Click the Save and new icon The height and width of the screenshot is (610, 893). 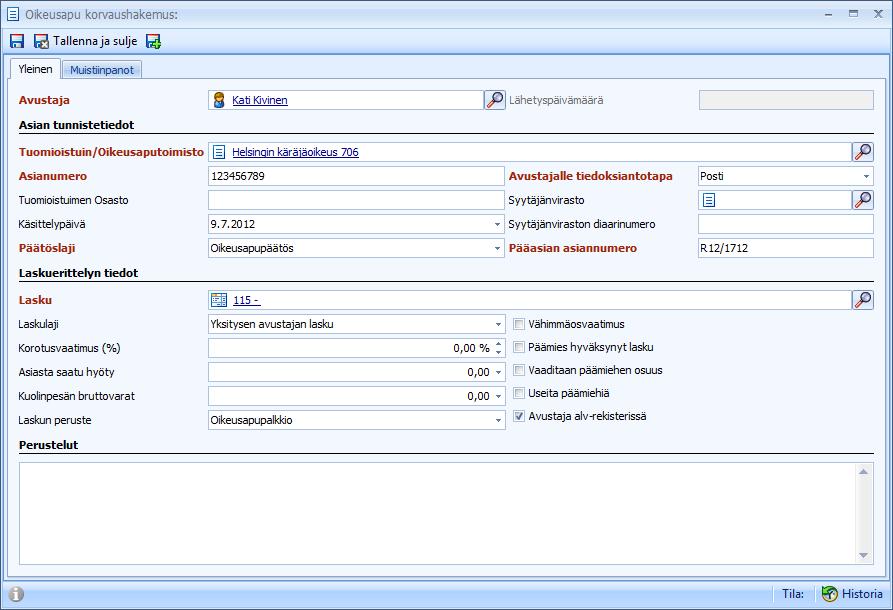pos(153,41)
